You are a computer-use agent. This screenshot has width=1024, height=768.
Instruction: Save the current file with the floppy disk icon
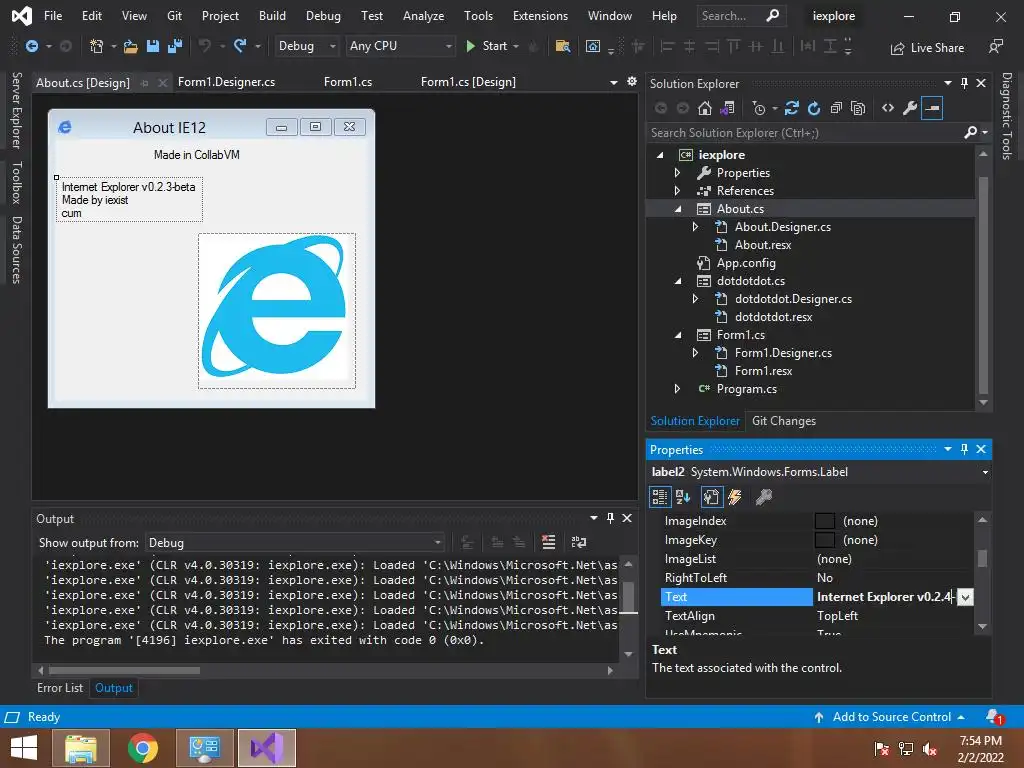point(153,46)
